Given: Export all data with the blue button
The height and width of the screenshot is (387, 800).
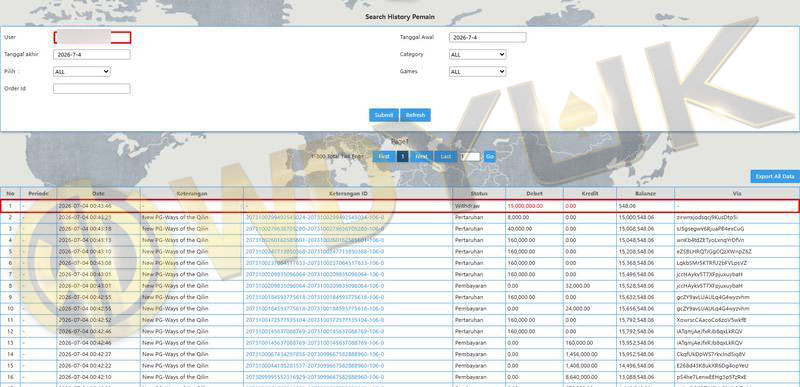Looking at the screenshot, I should pyautogui.click(x=775, y=176).
